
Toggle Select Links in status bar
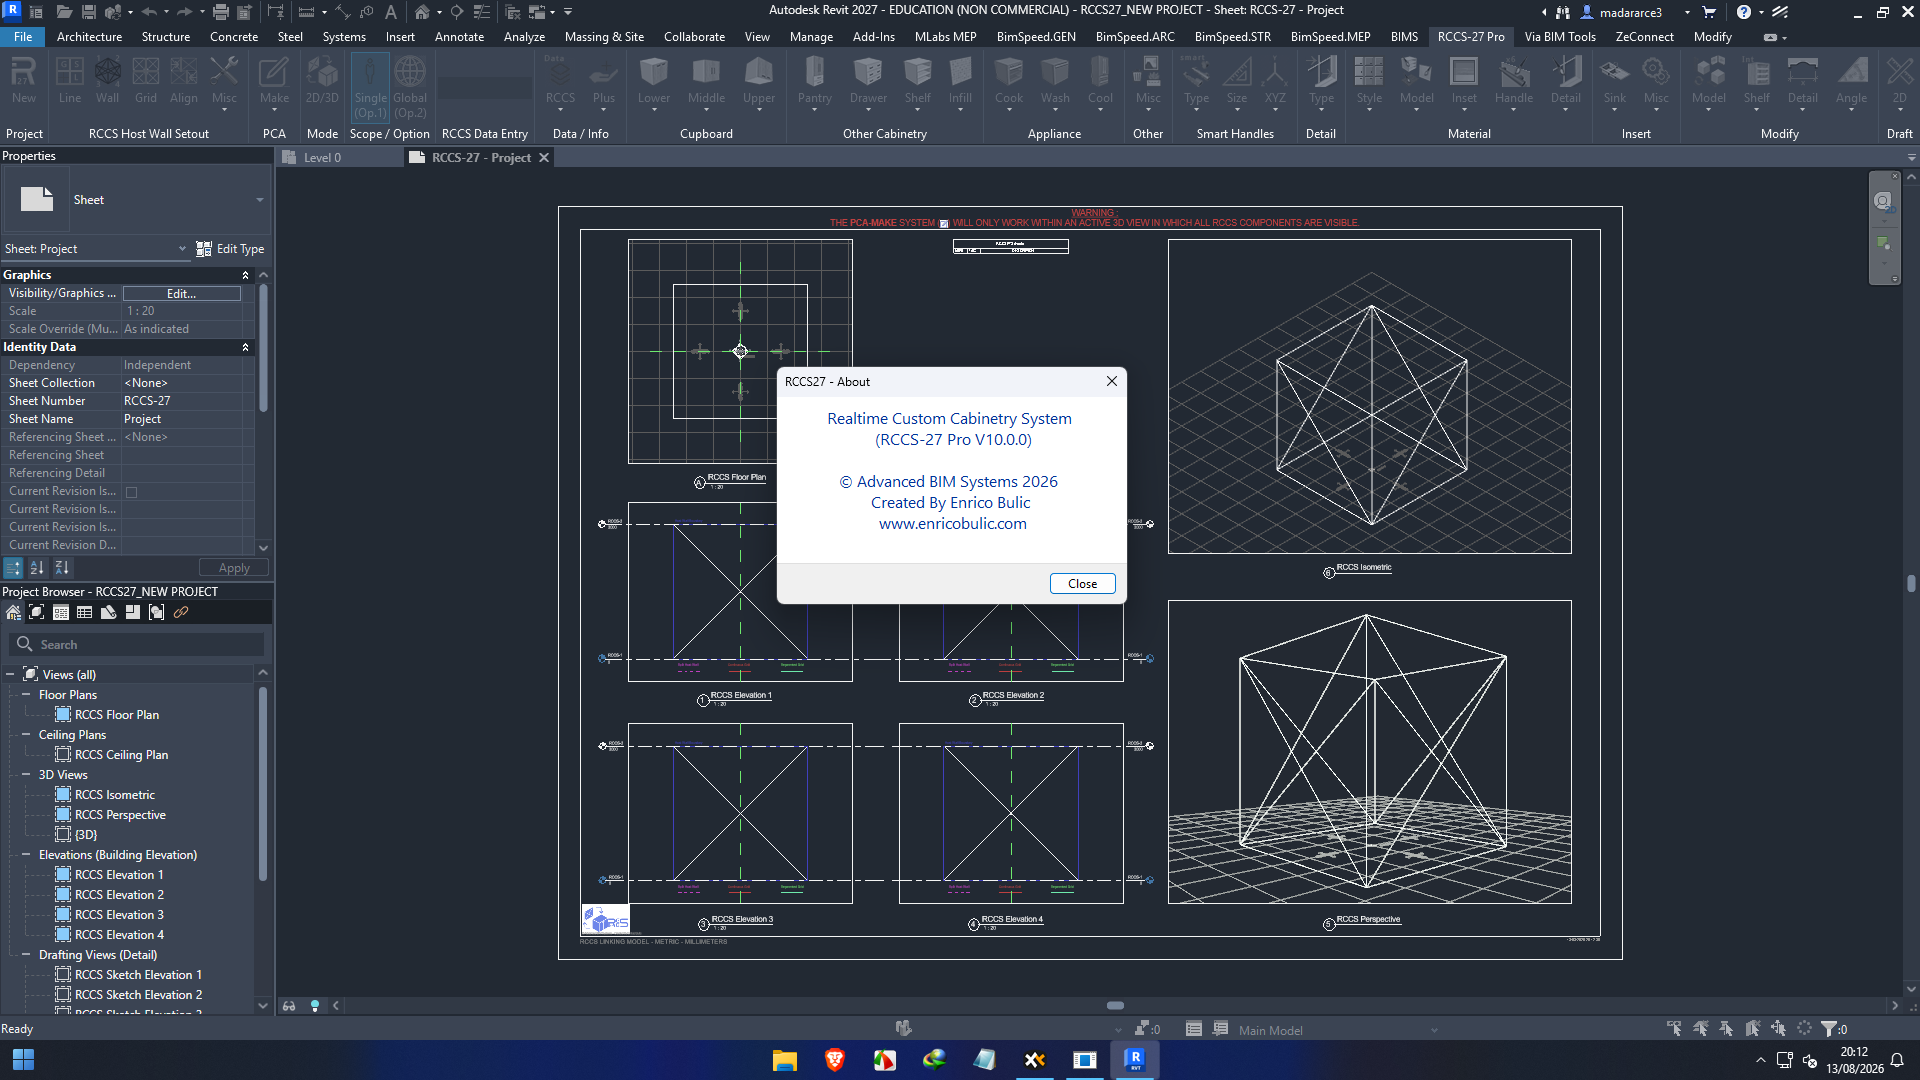[1674, 1028]
